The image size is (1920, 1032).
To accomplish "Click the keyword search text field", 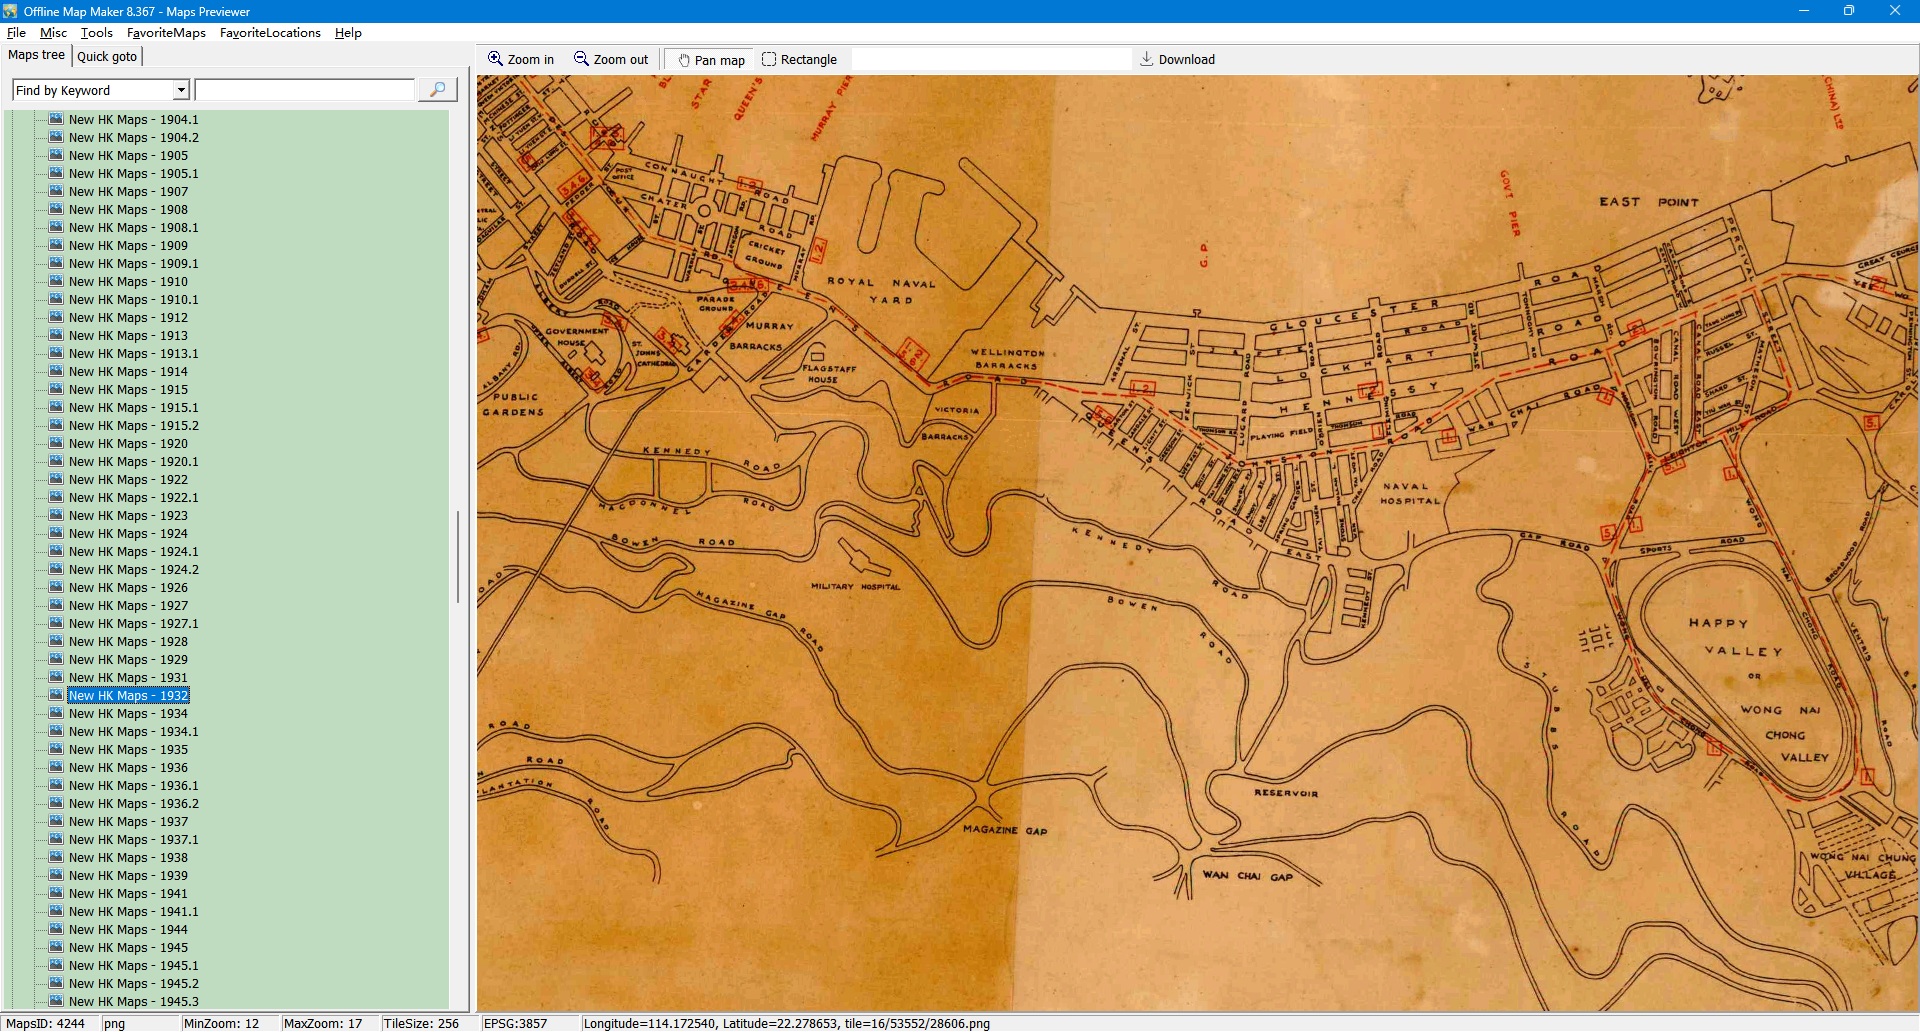I will click(304, 90).
